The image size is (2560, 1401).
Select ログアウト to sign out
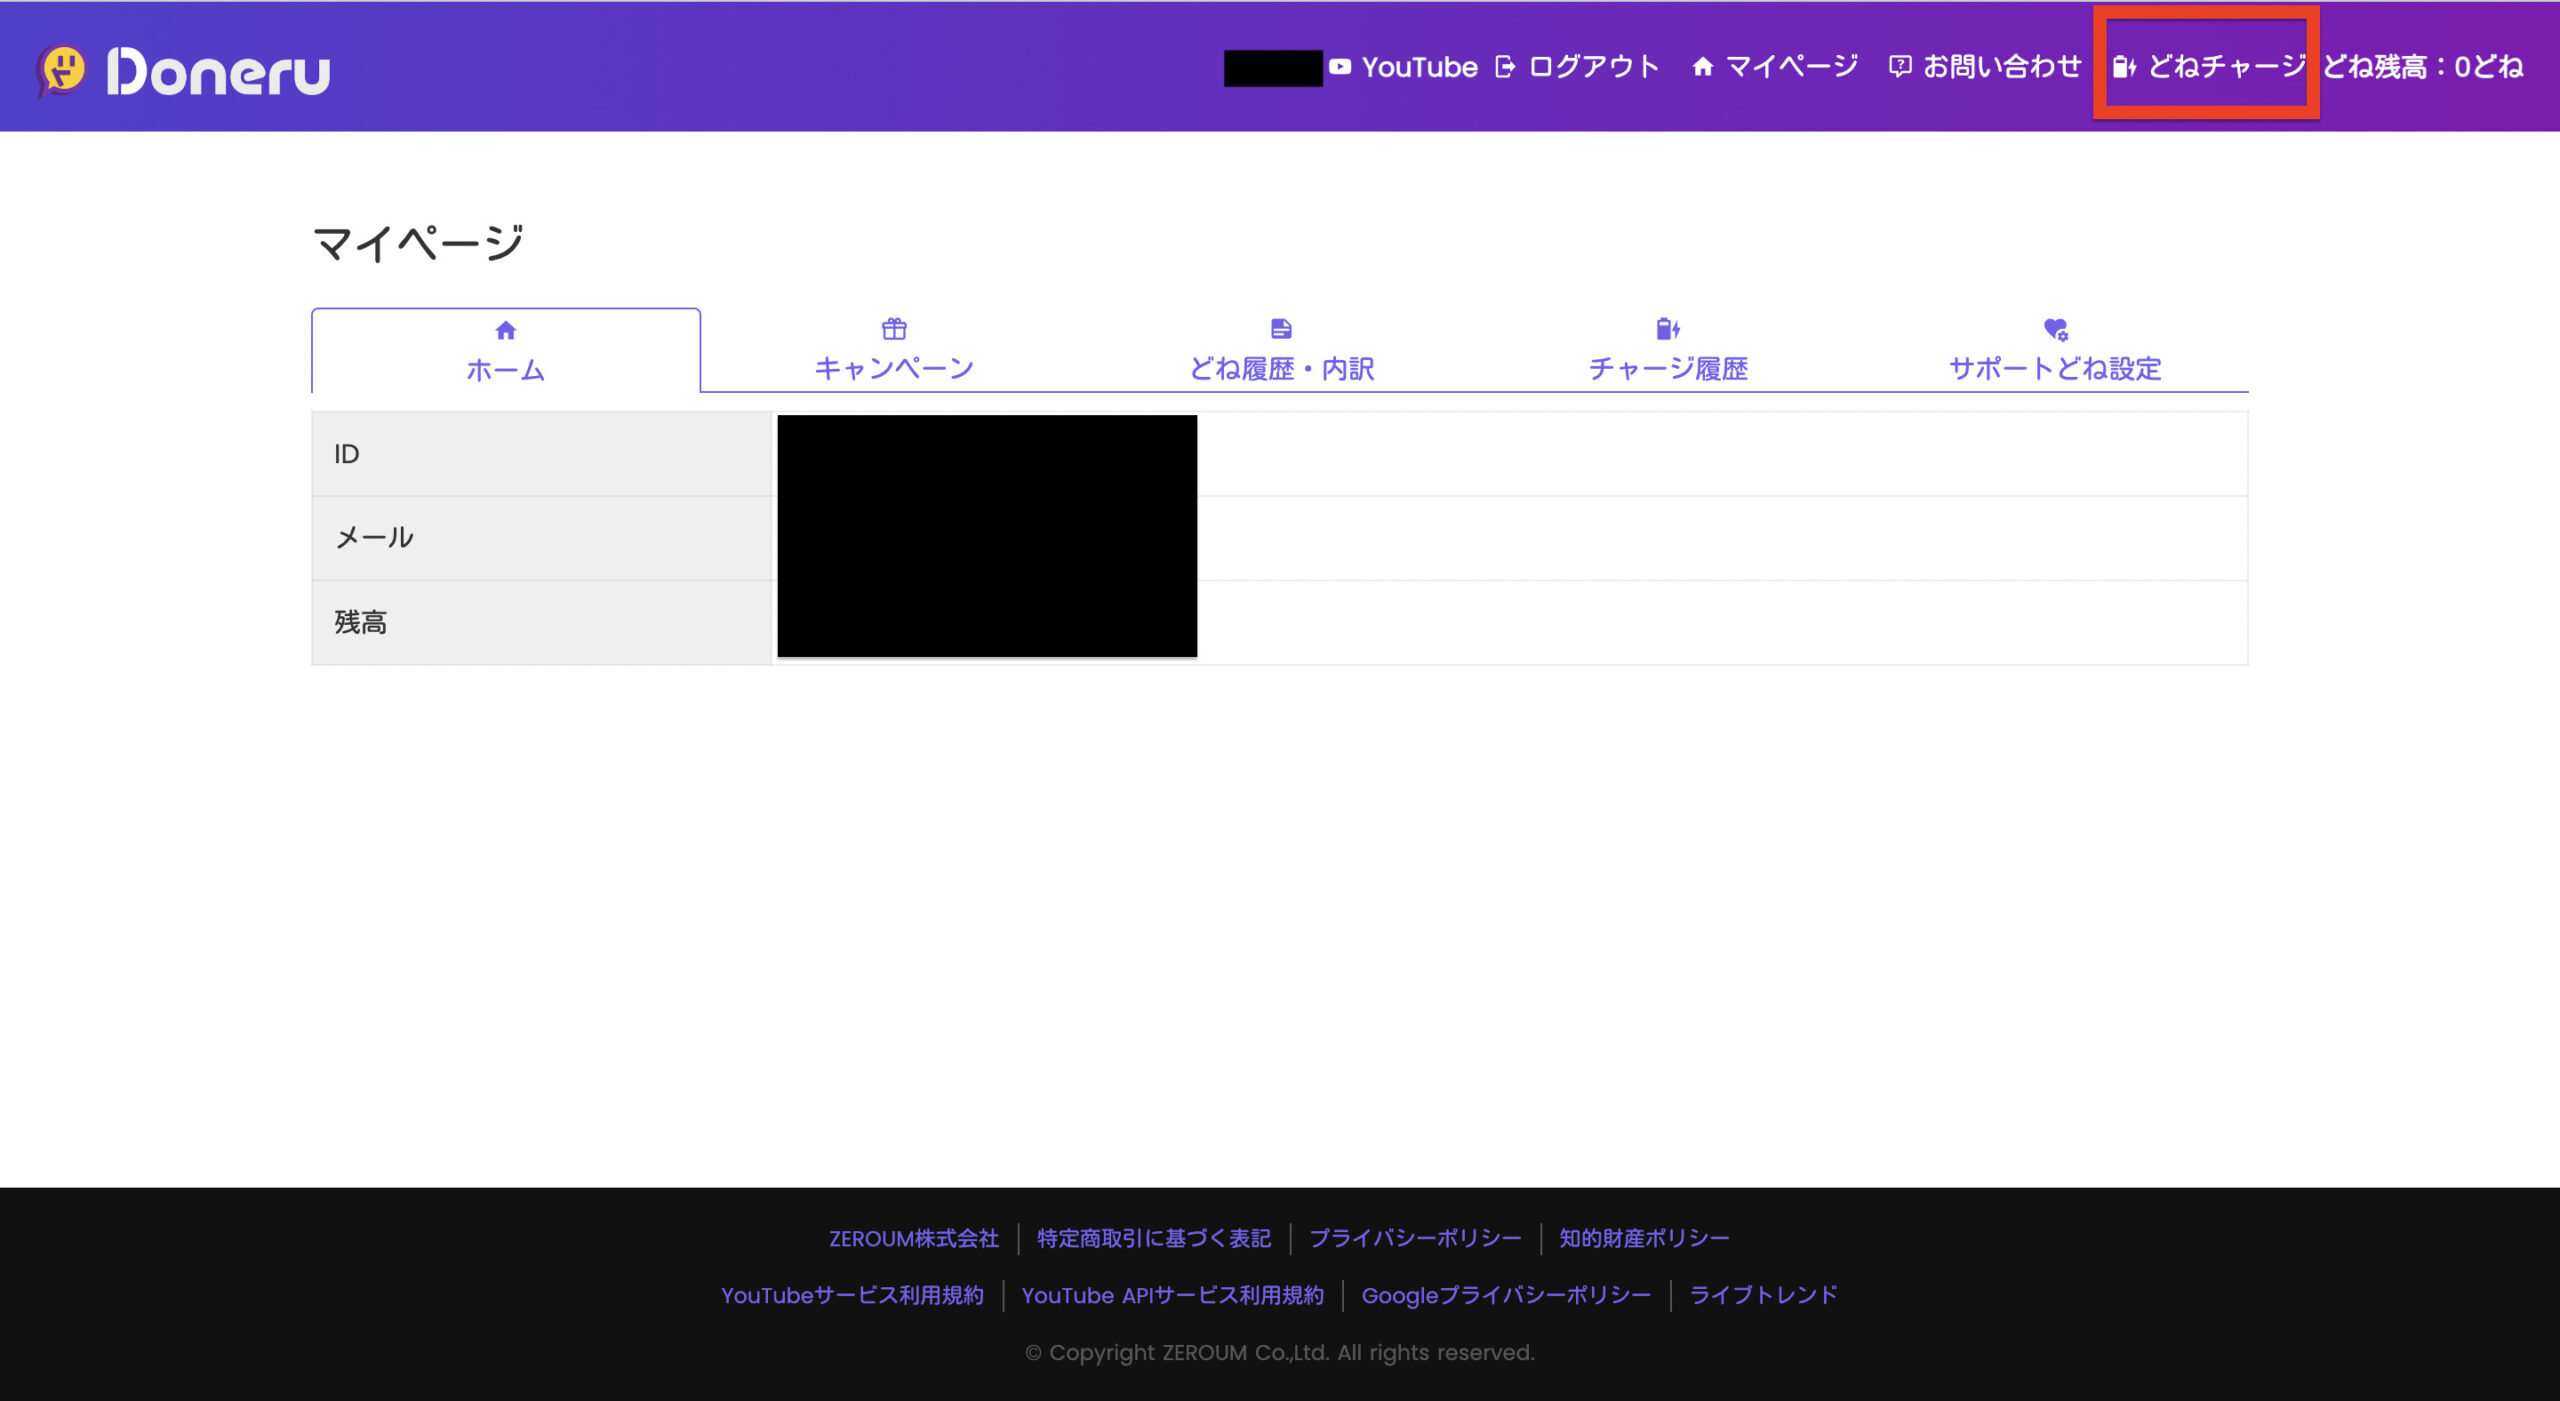click(1594, 67)
